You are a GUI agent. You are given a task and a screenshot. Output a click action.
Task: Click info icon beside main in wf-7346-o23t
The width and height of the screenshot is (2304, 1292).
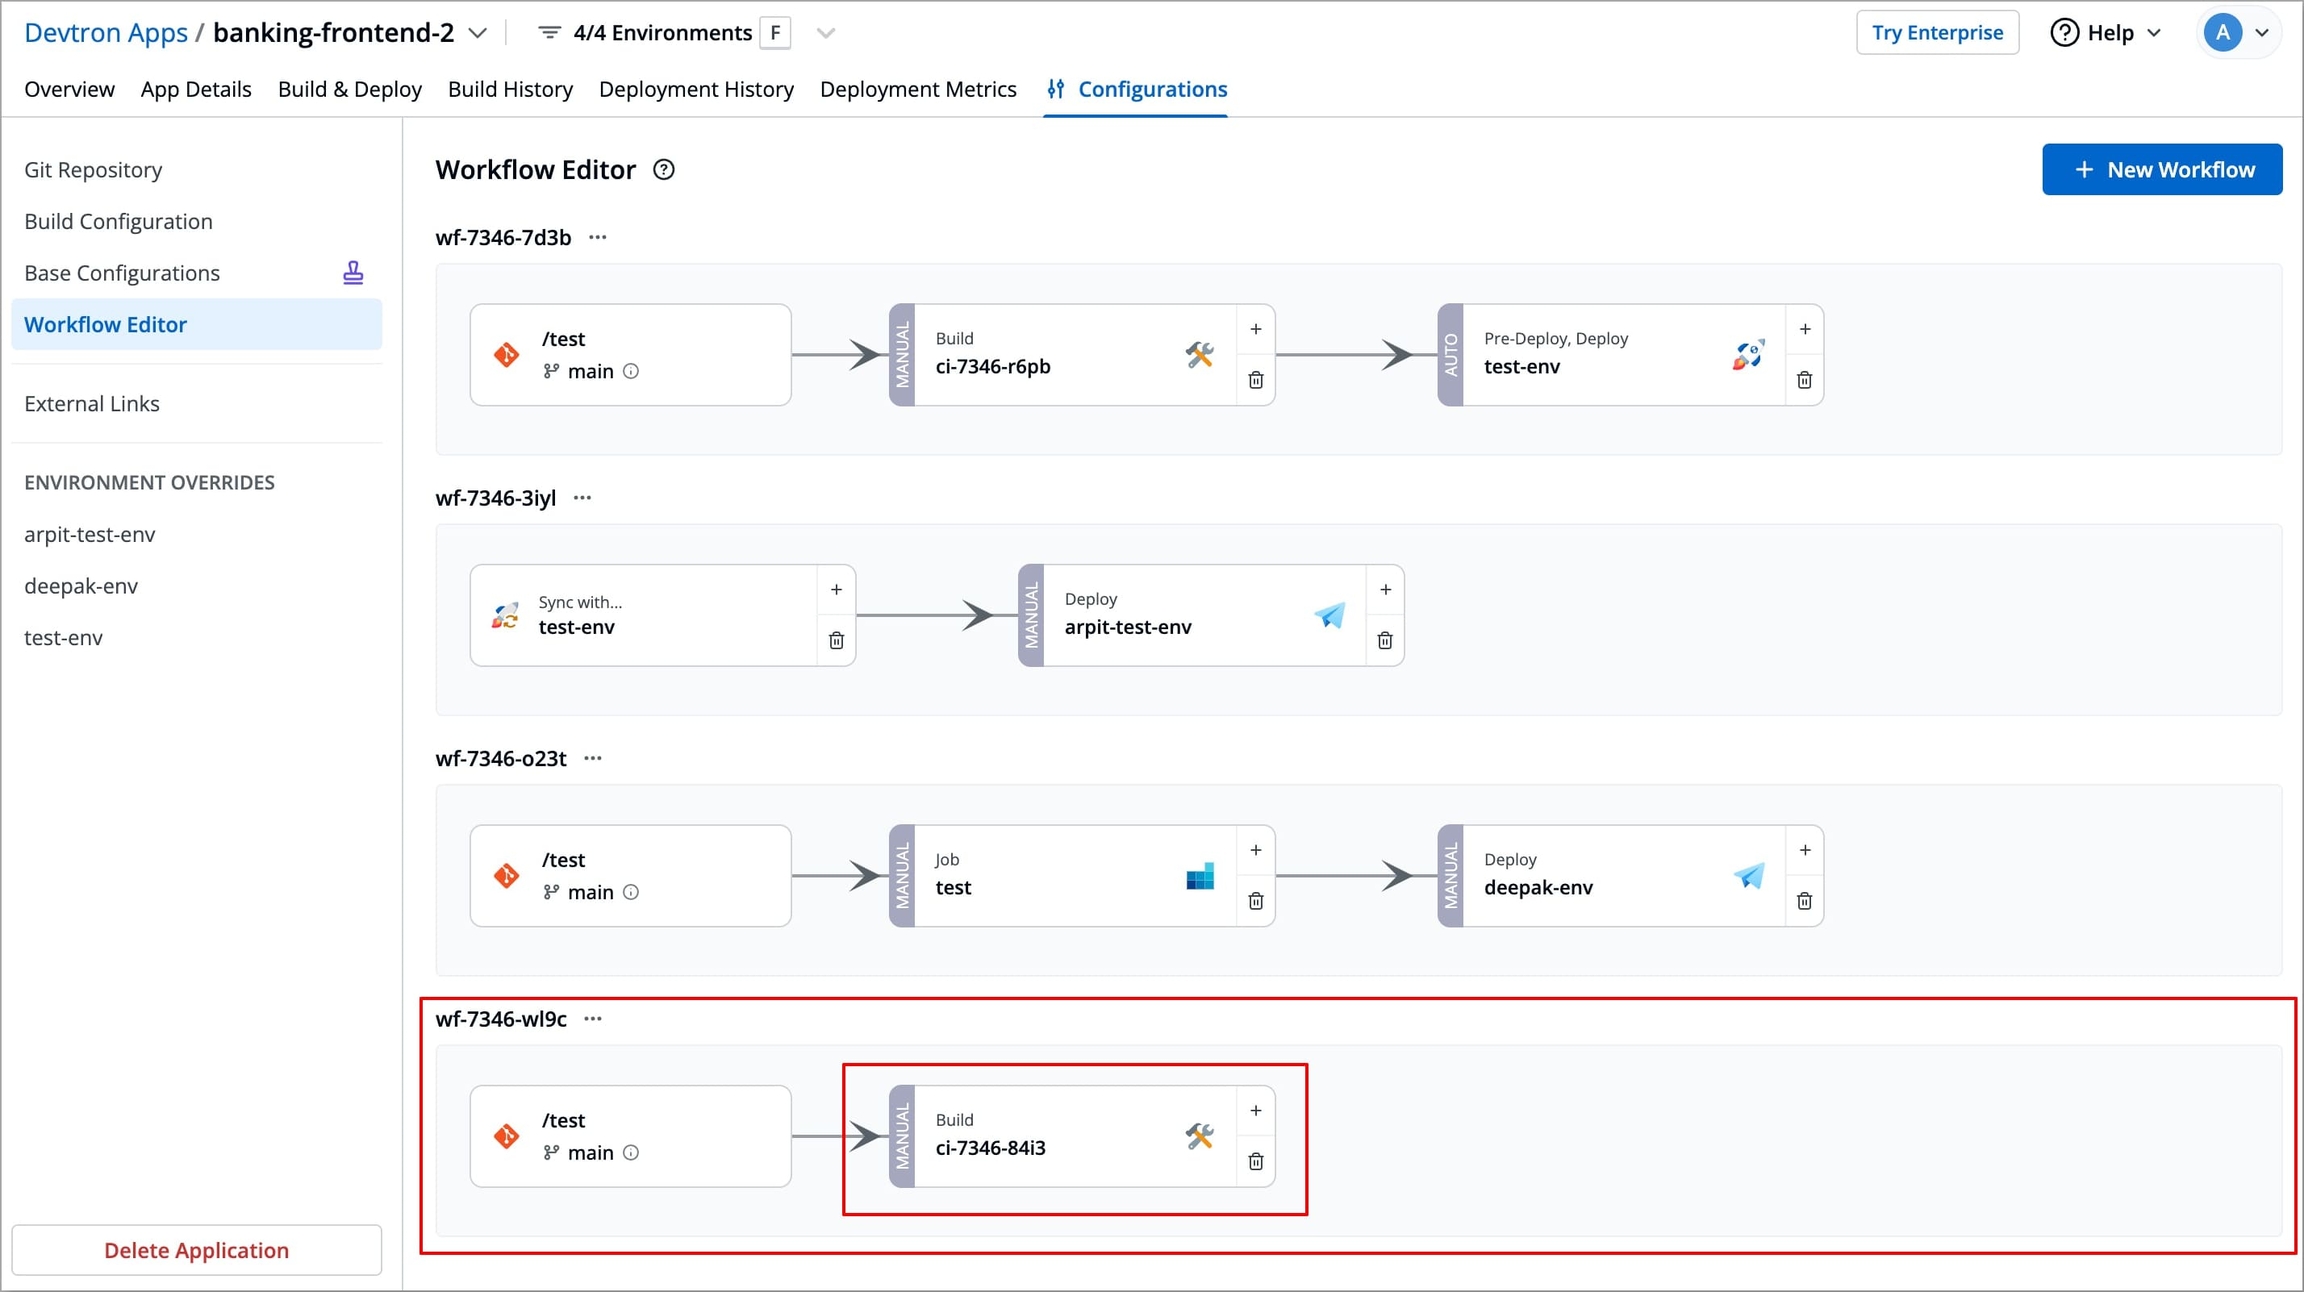tap(631, 892)
